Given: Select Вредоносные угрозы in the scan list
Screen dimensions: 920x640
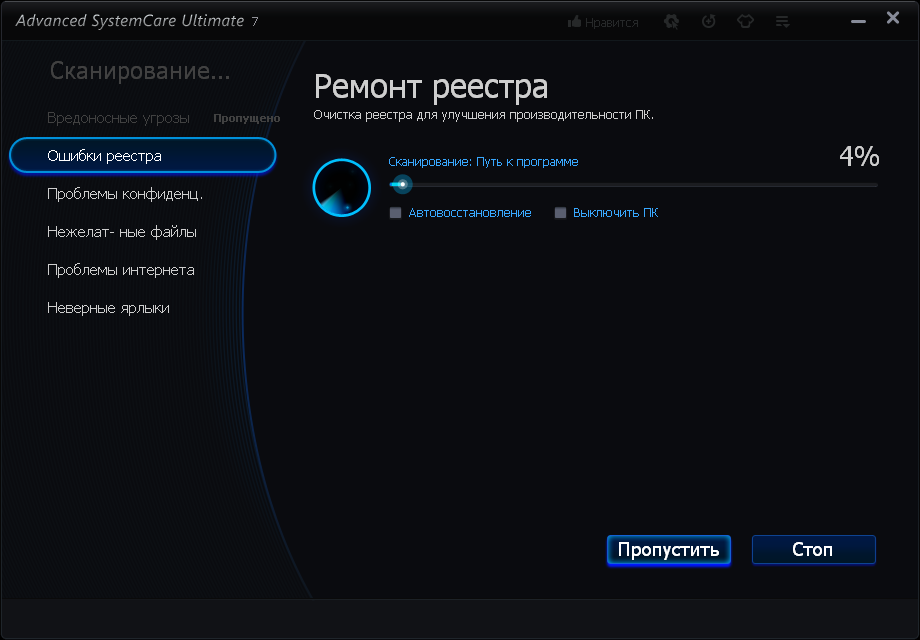Looking at the screenshot, I should pos(118,118).
